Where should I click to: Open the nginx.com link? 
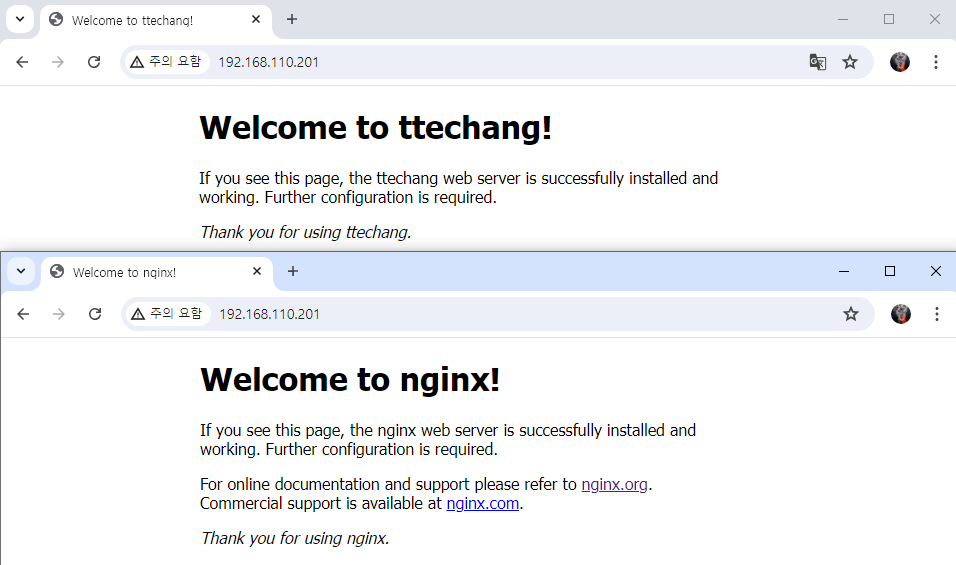click(x=483, y=504)
